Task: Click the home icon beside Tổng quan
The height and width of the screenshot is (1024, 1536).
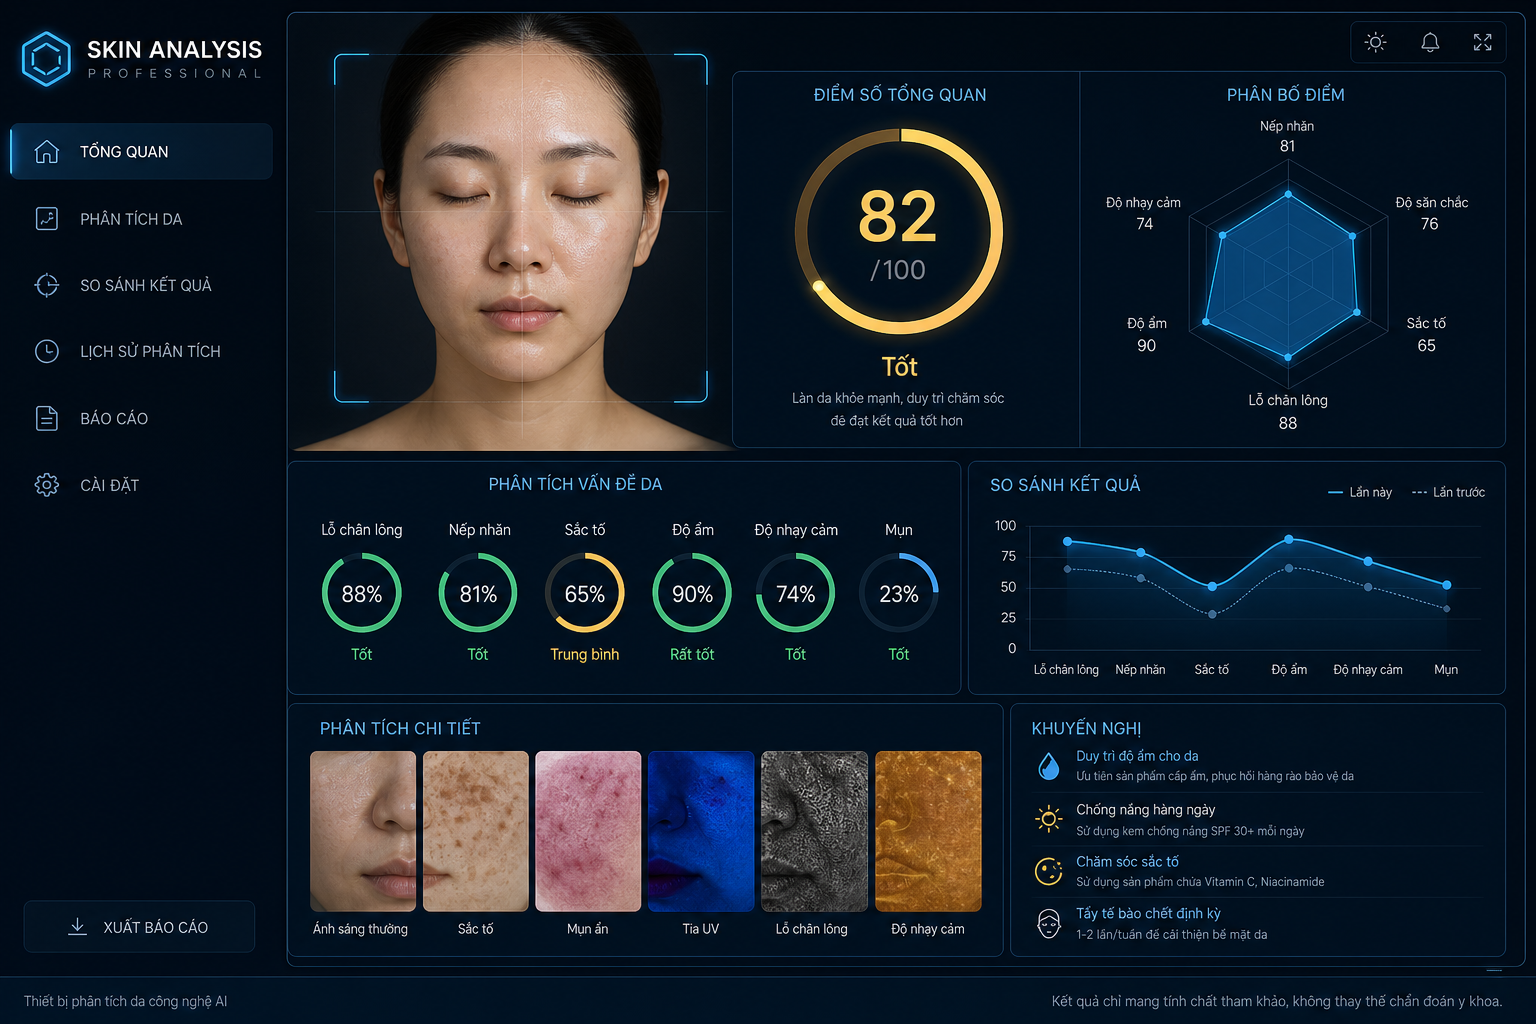Action: [x=47, y=152]
